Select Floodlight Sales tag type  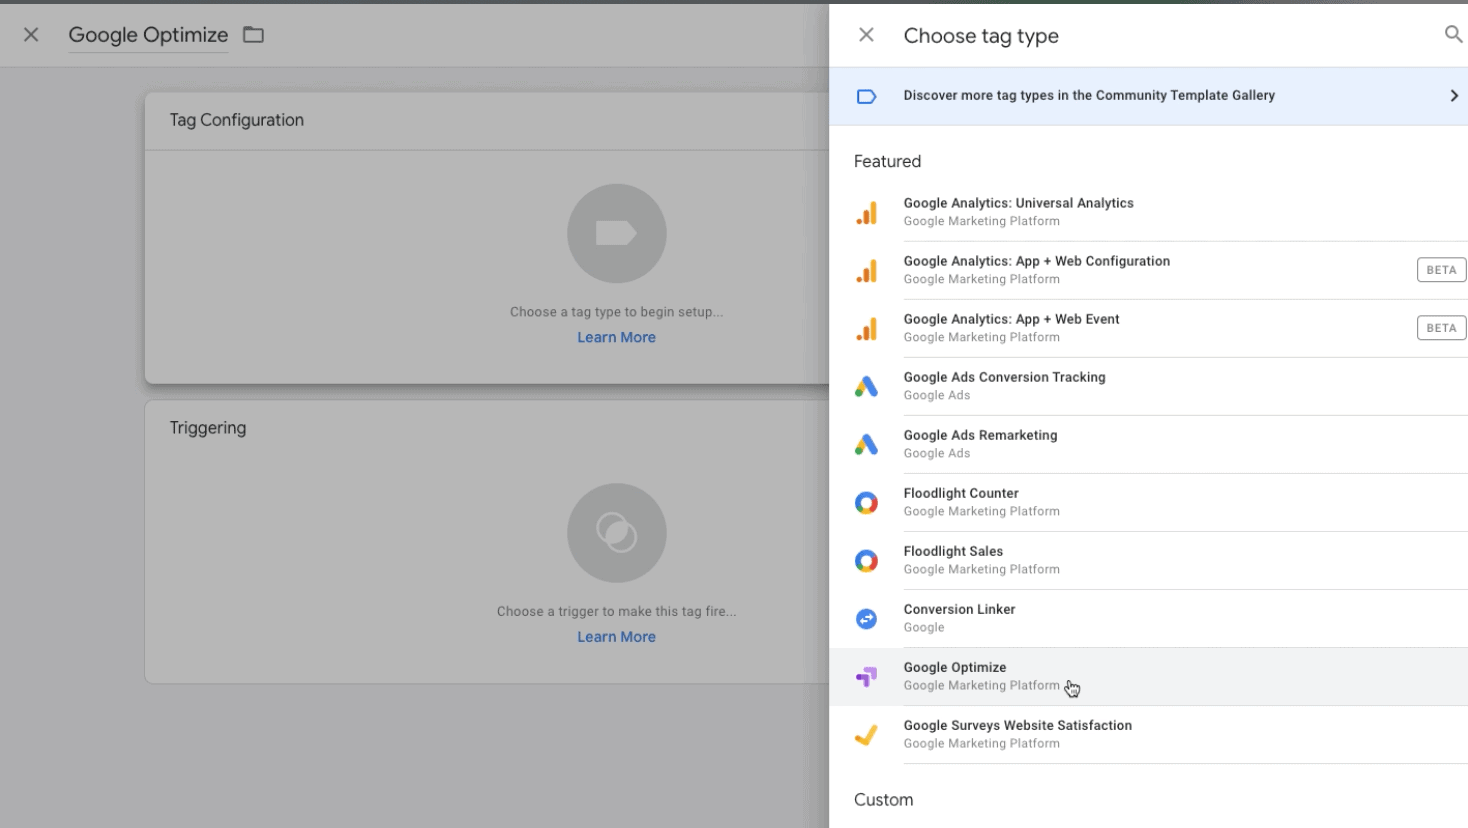pos(1148,560)
